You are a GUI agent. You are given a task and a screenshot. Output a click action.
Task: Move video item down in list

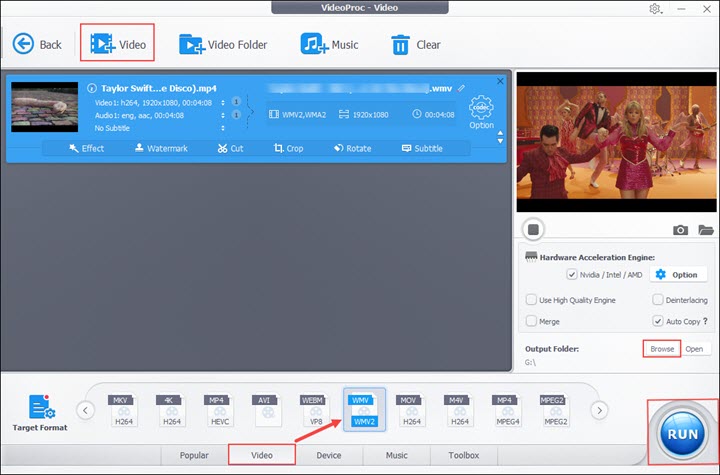(500, 141)
